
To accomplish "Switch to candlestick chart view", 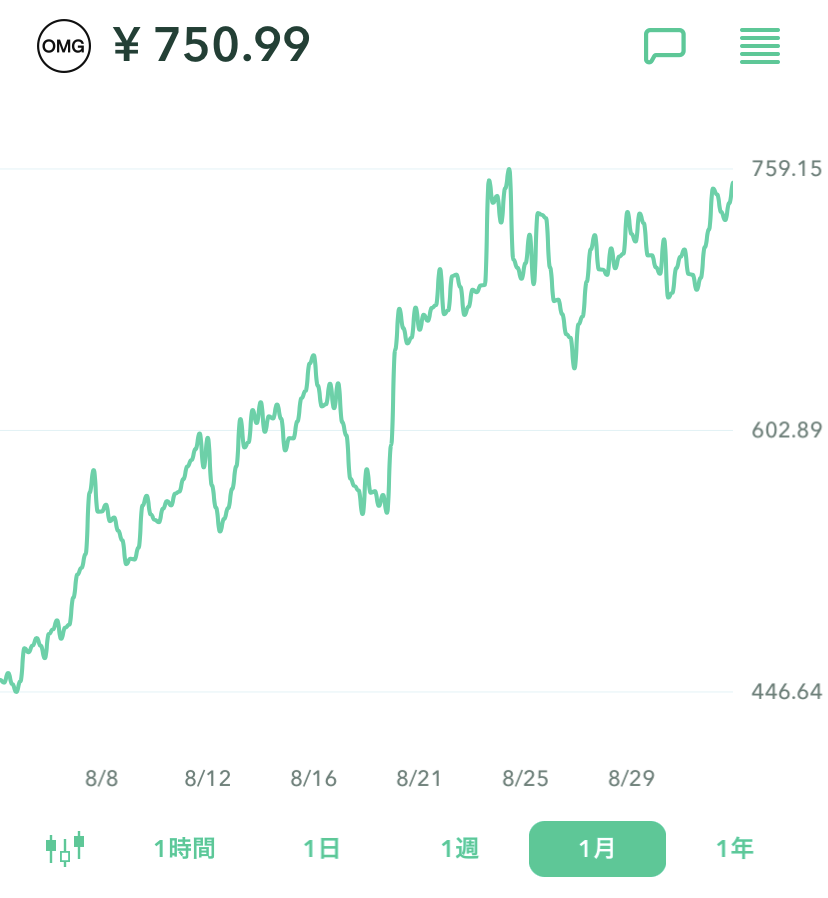I will tap(65, 849).
